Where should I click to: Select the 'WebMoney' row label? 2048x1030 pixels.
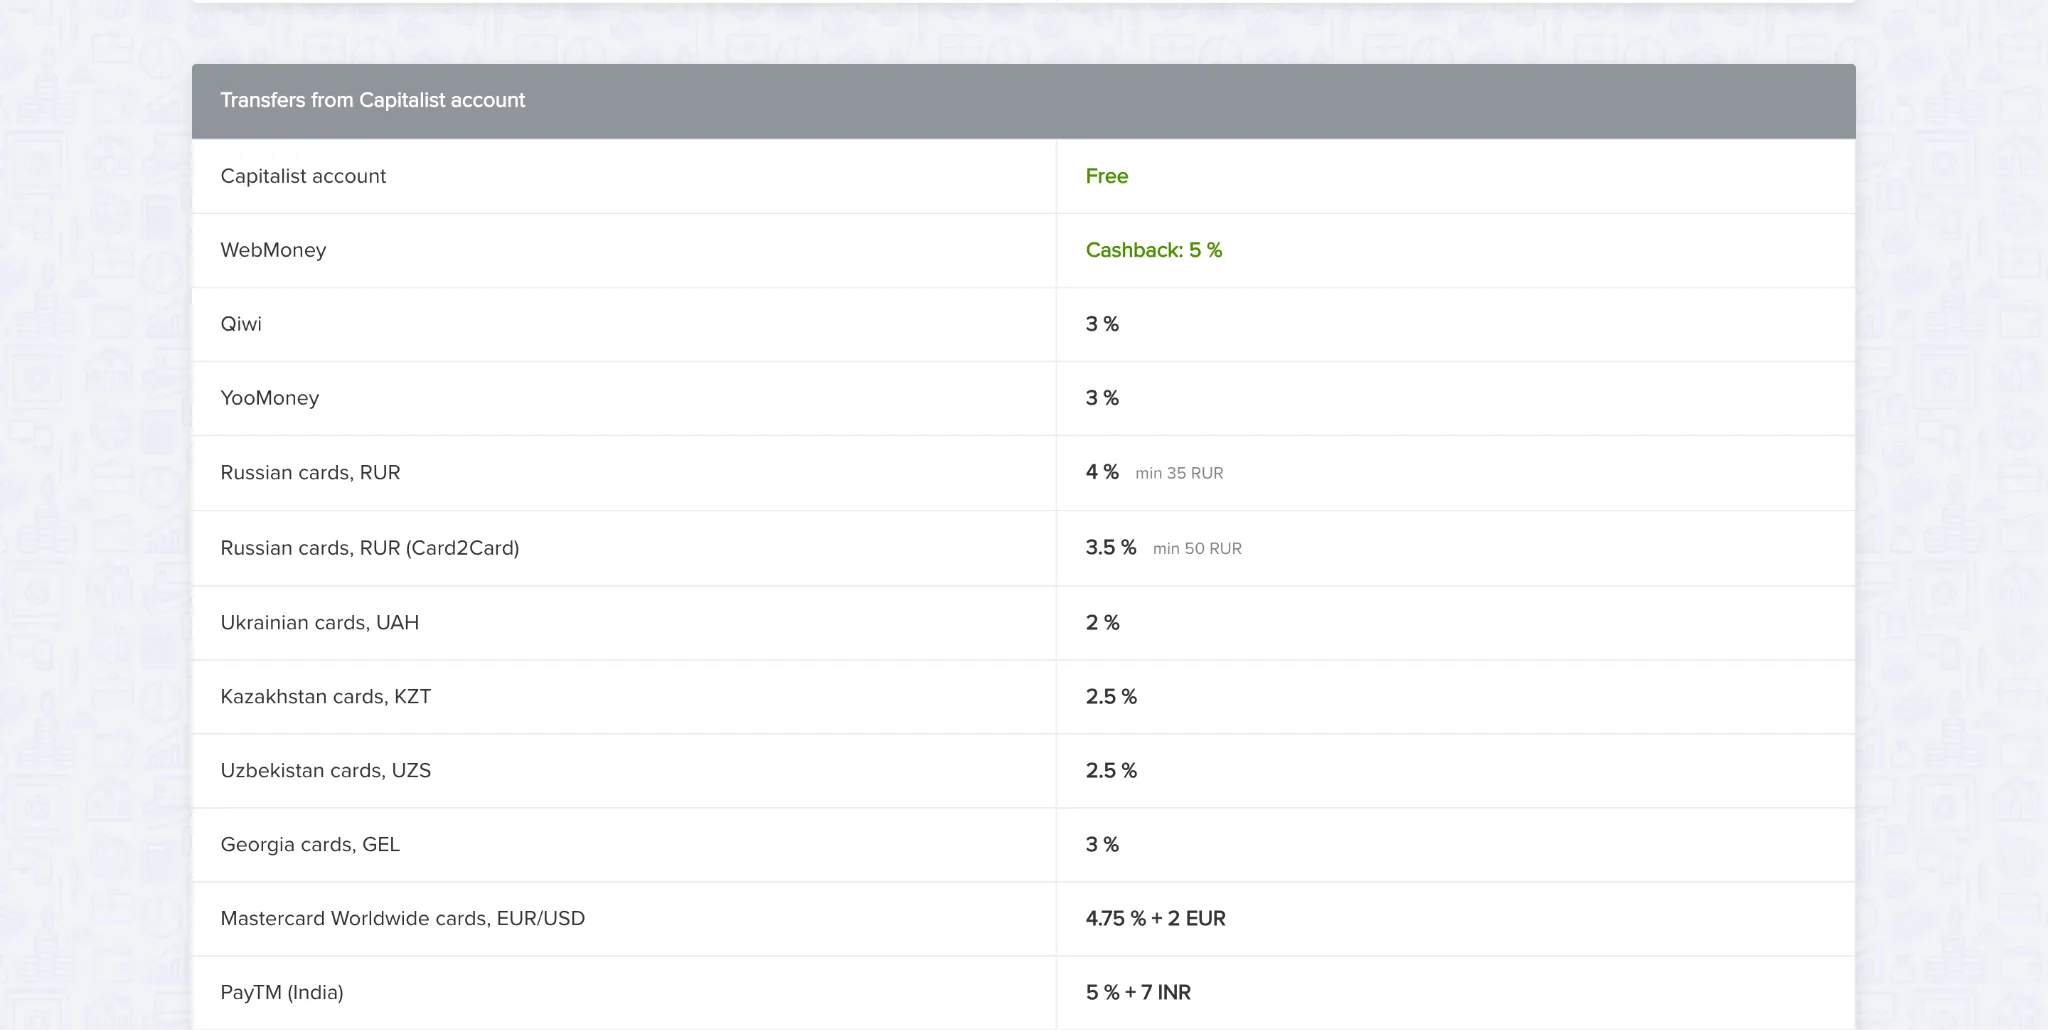273,250
